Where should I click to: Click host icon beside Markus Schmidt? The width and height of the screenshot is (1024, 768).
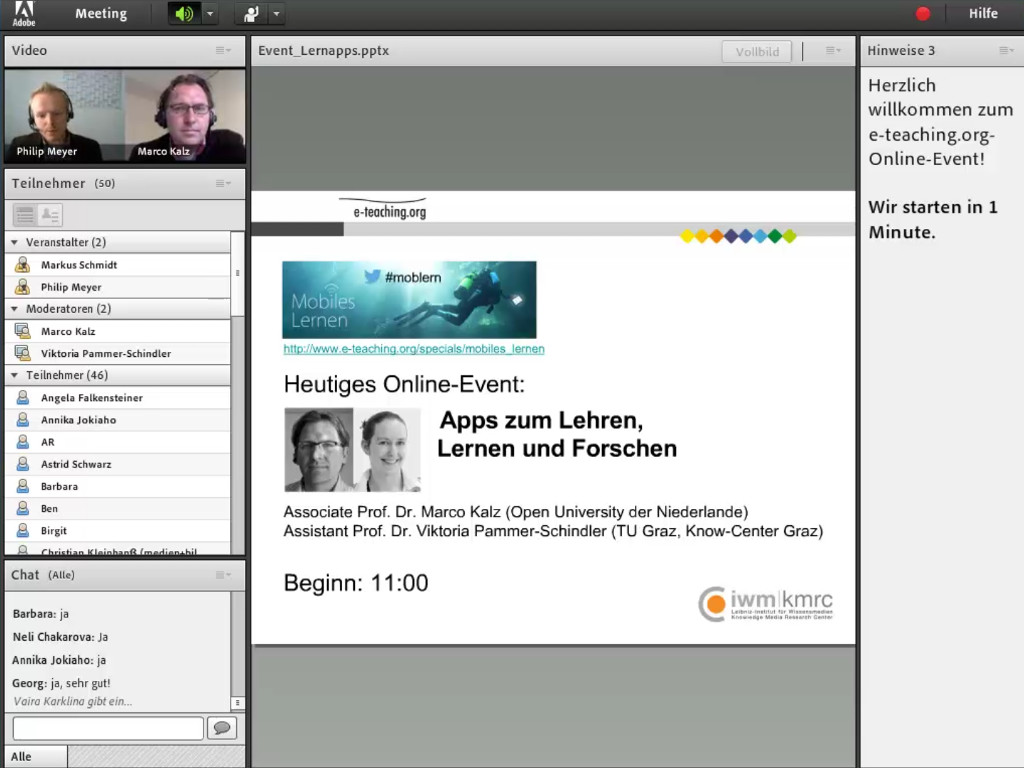pyautogui.click(x=23, y=264)
